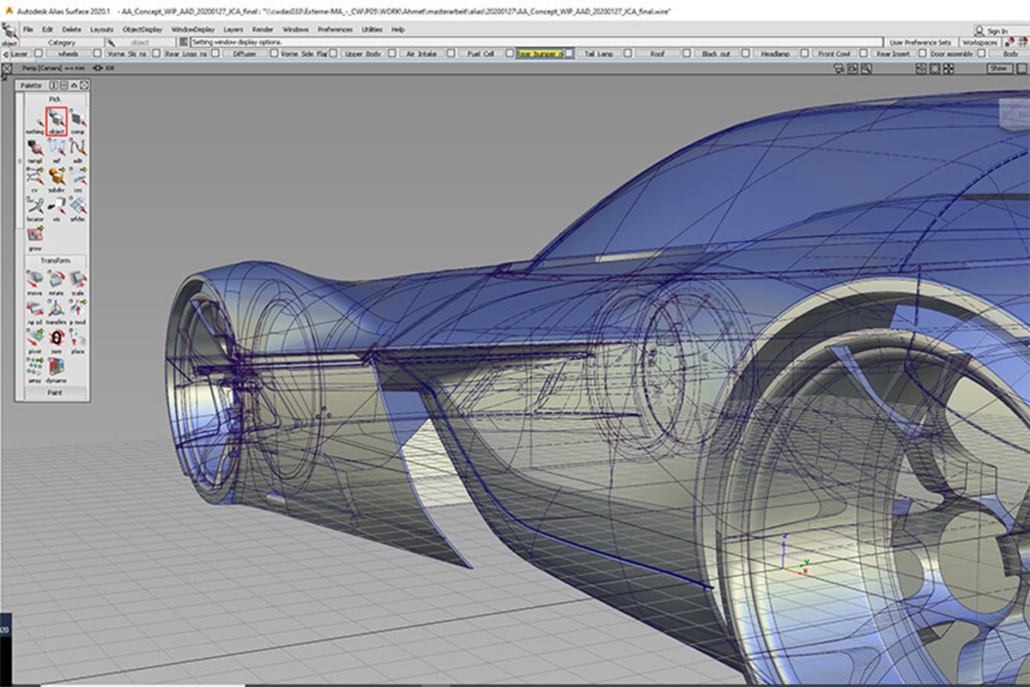Select the Proportional mod tool
Screen dimensions: 1030x687
click(78, 312)
